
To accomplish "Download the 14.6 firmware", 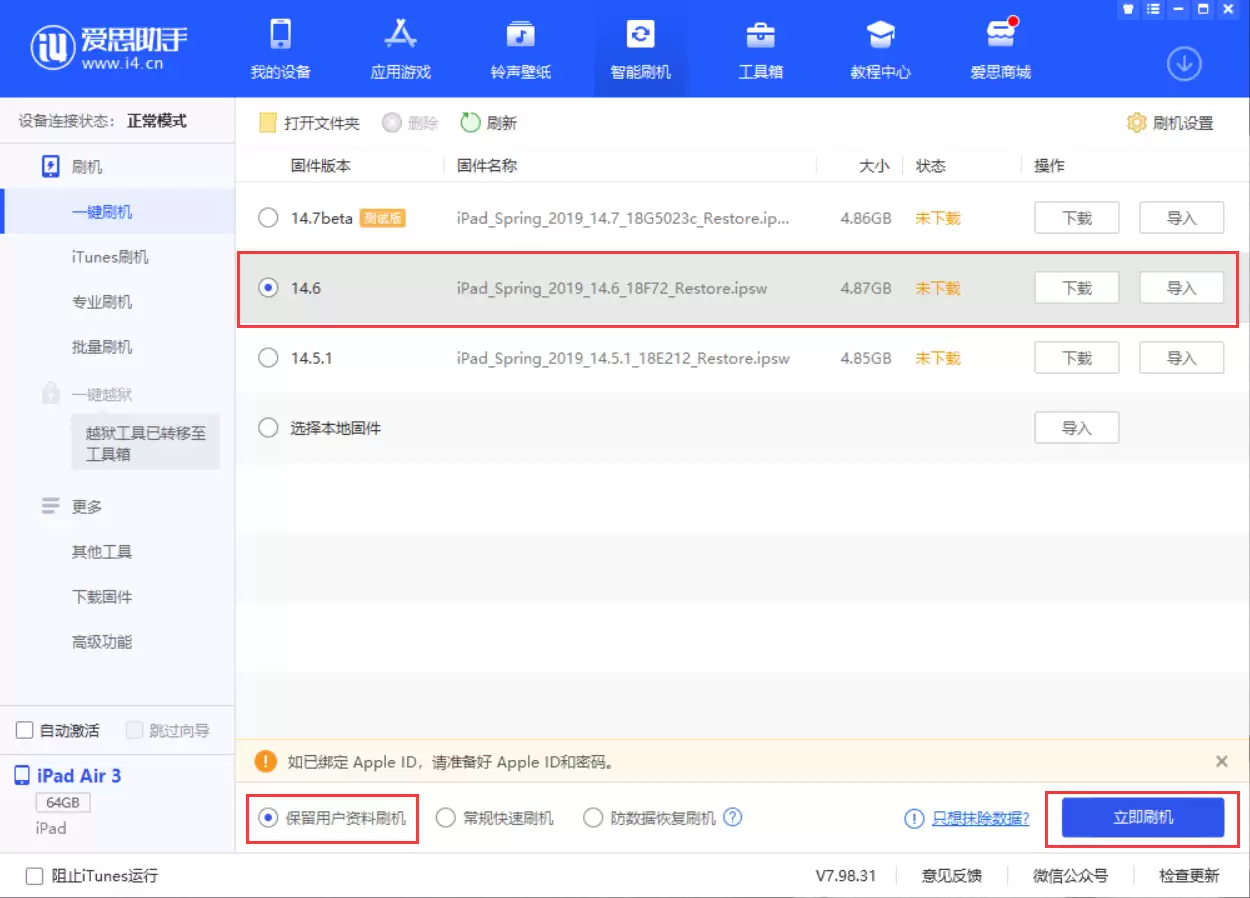I will pyautogui.click(x=1076, y=288).
